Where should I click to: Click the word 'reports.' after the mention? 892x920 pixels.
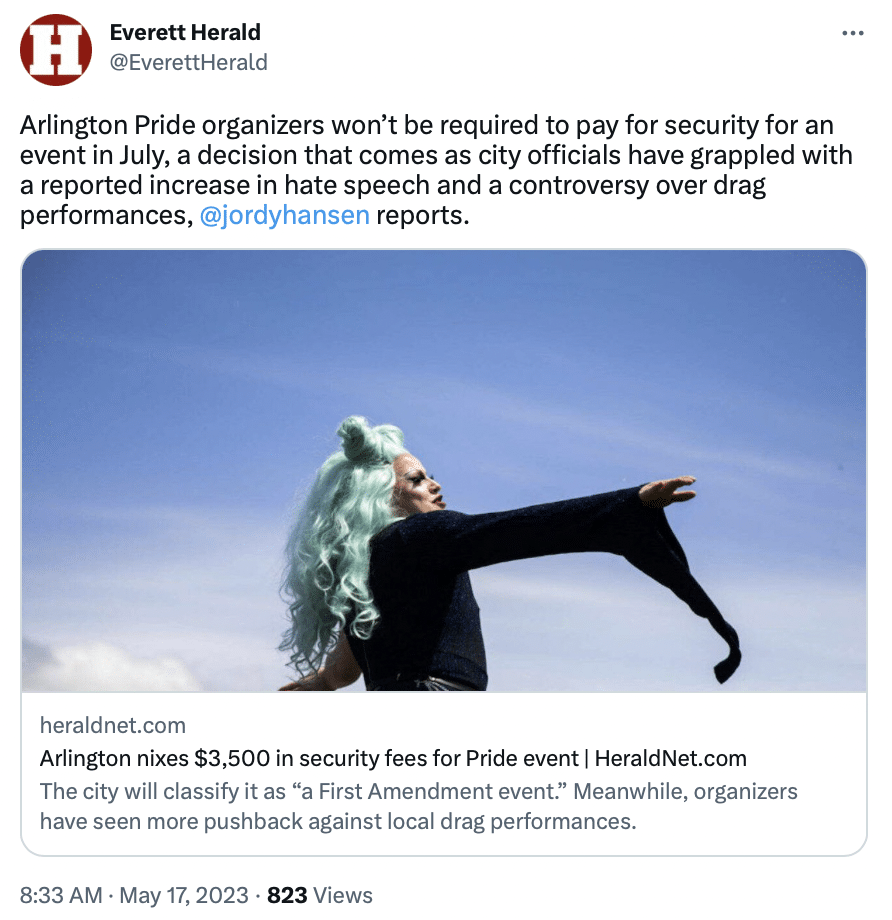tap(423, 215)
